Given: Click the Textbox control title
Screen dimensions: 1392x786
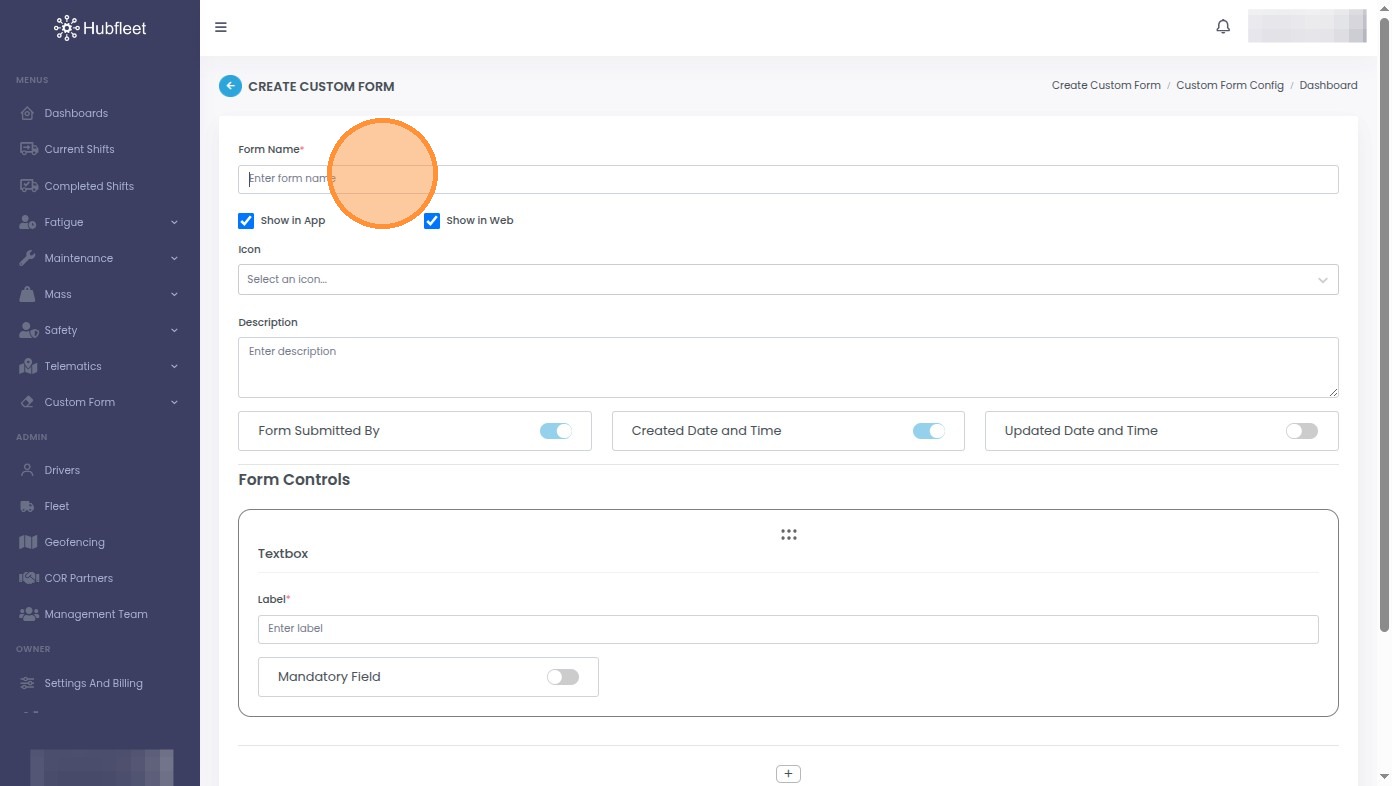Looking at the screenshot, I should pos(283,554).
